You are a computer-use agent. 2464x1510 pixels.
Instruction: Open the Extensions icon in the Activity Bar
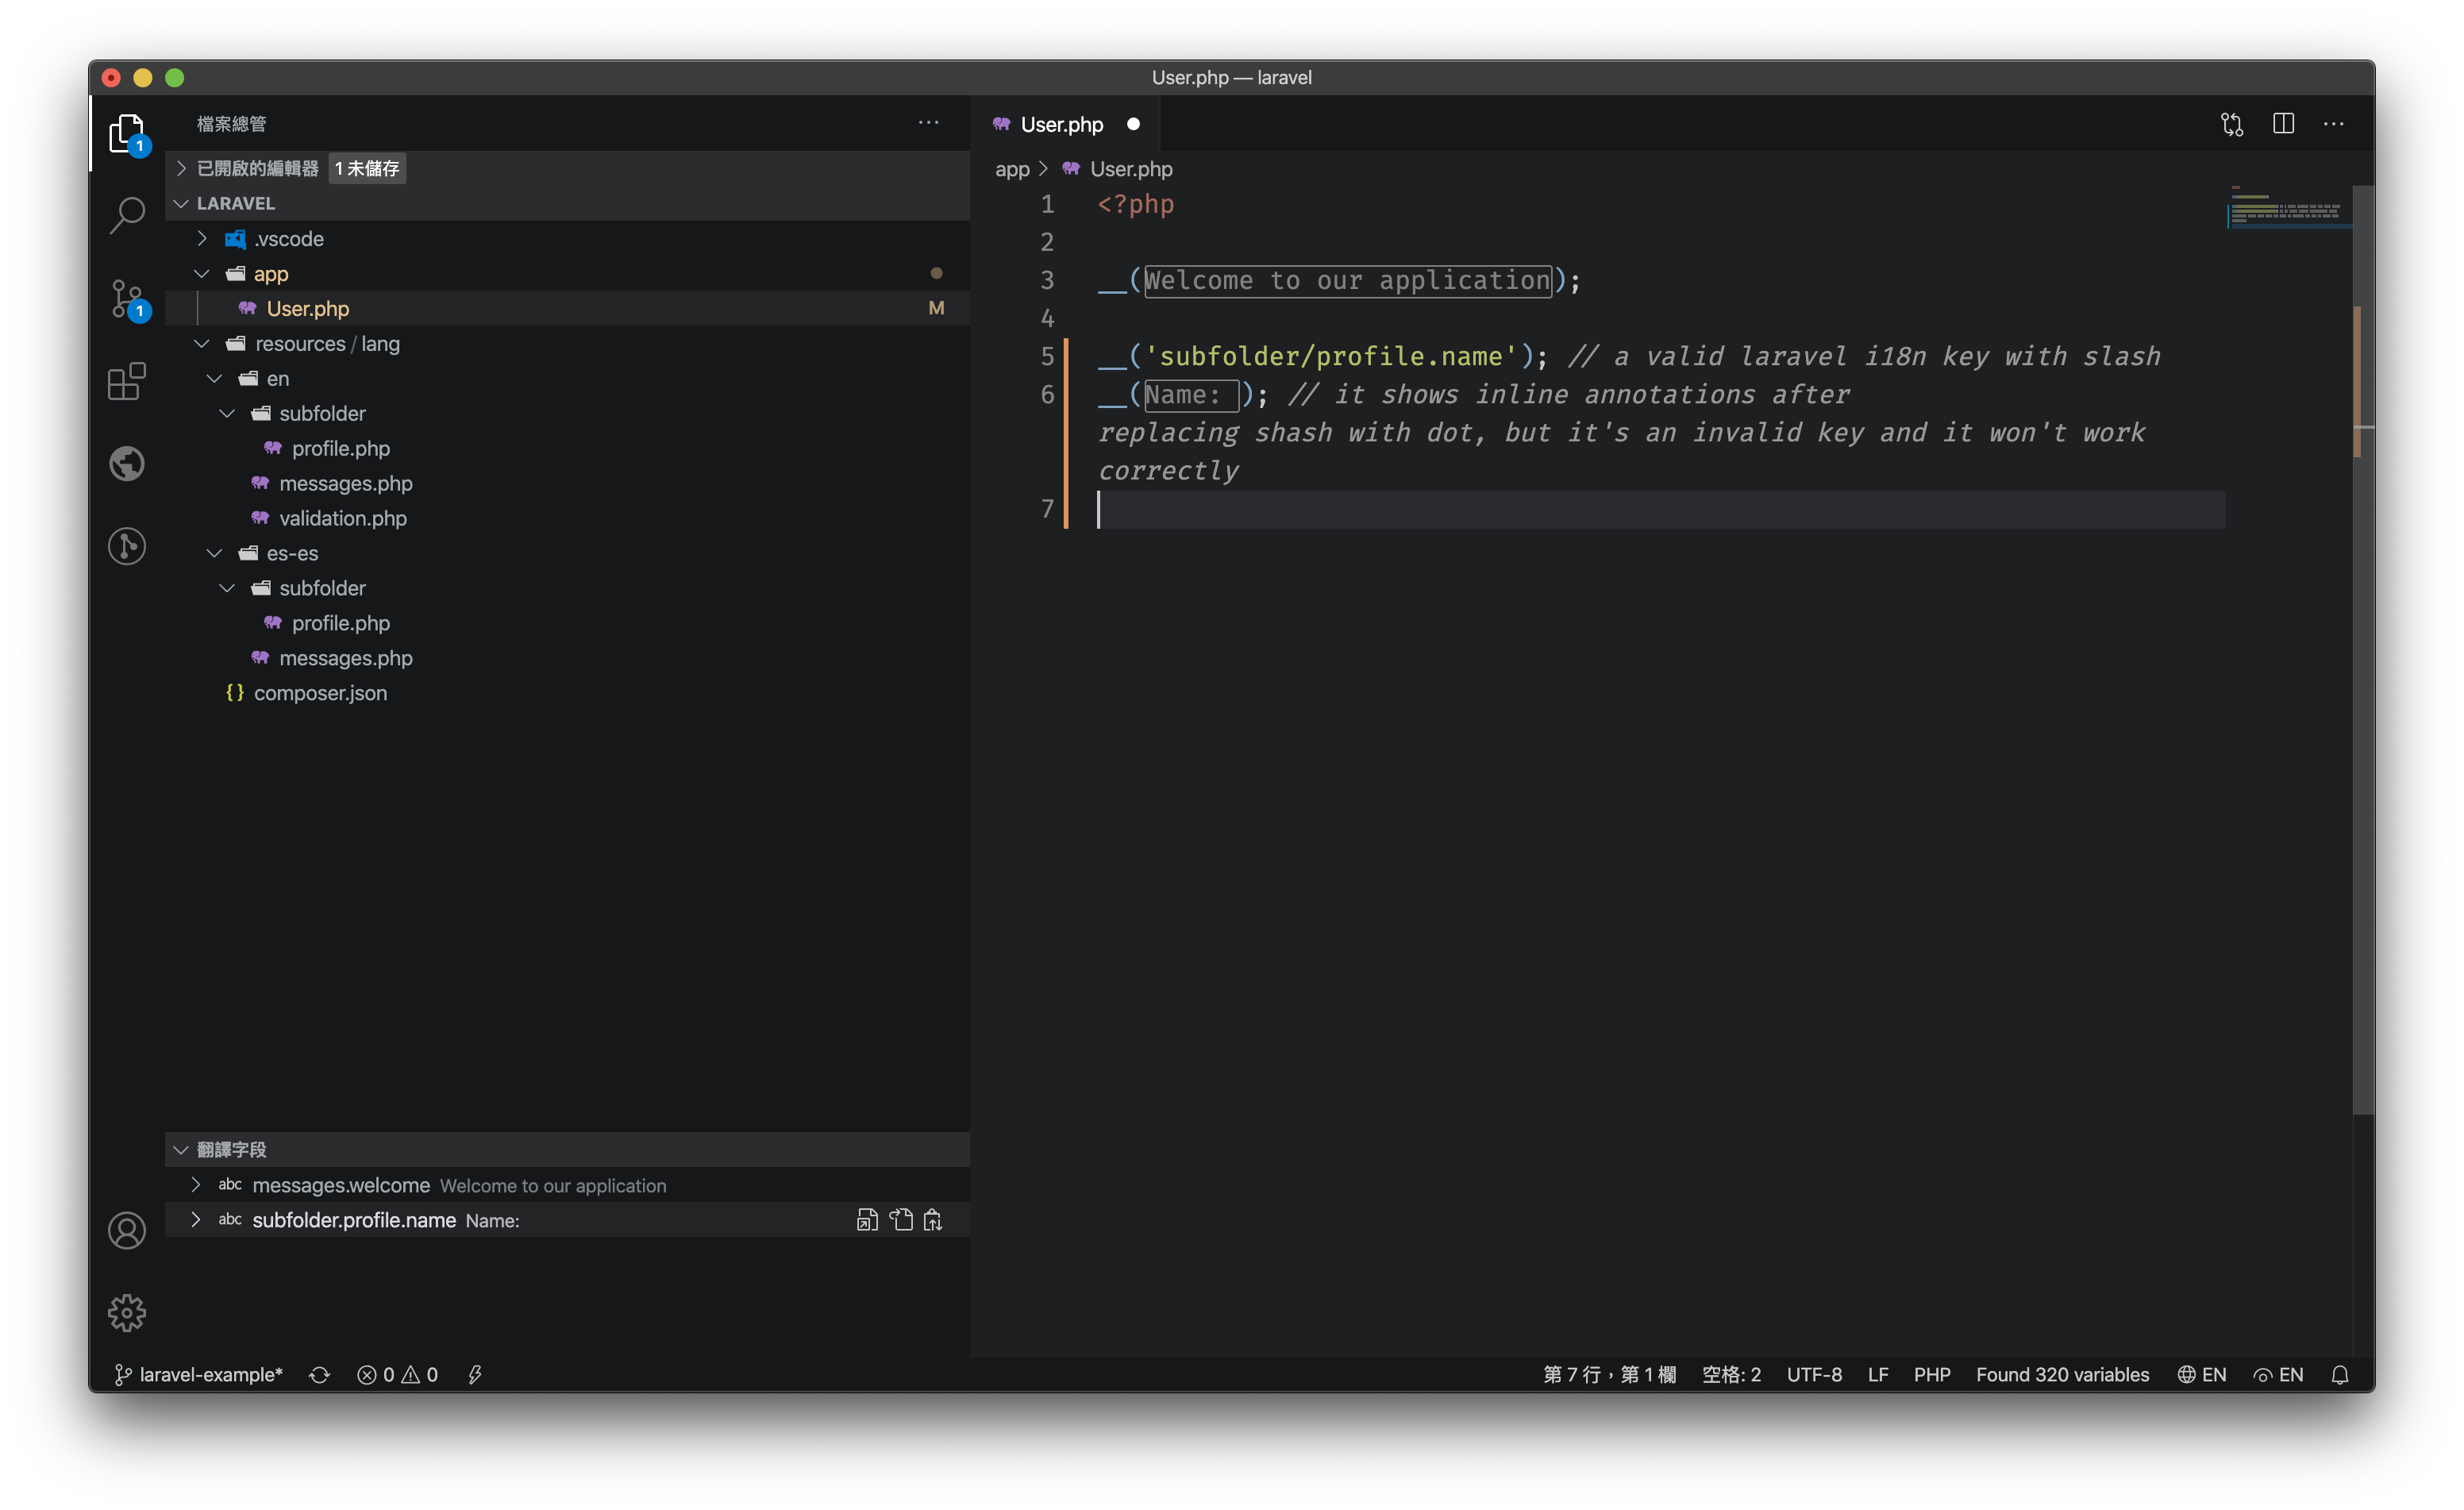(127, 381)
